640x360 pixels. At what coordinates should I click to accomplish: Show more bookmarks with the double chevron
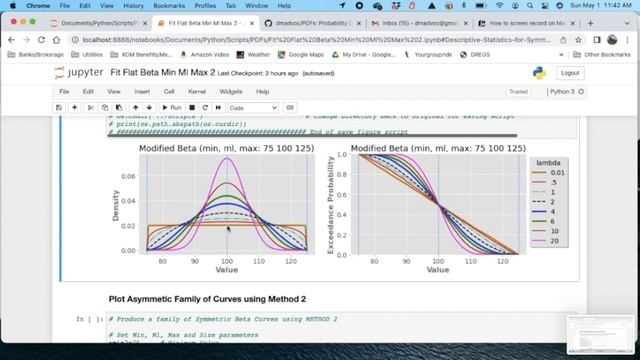pos(561,55)
